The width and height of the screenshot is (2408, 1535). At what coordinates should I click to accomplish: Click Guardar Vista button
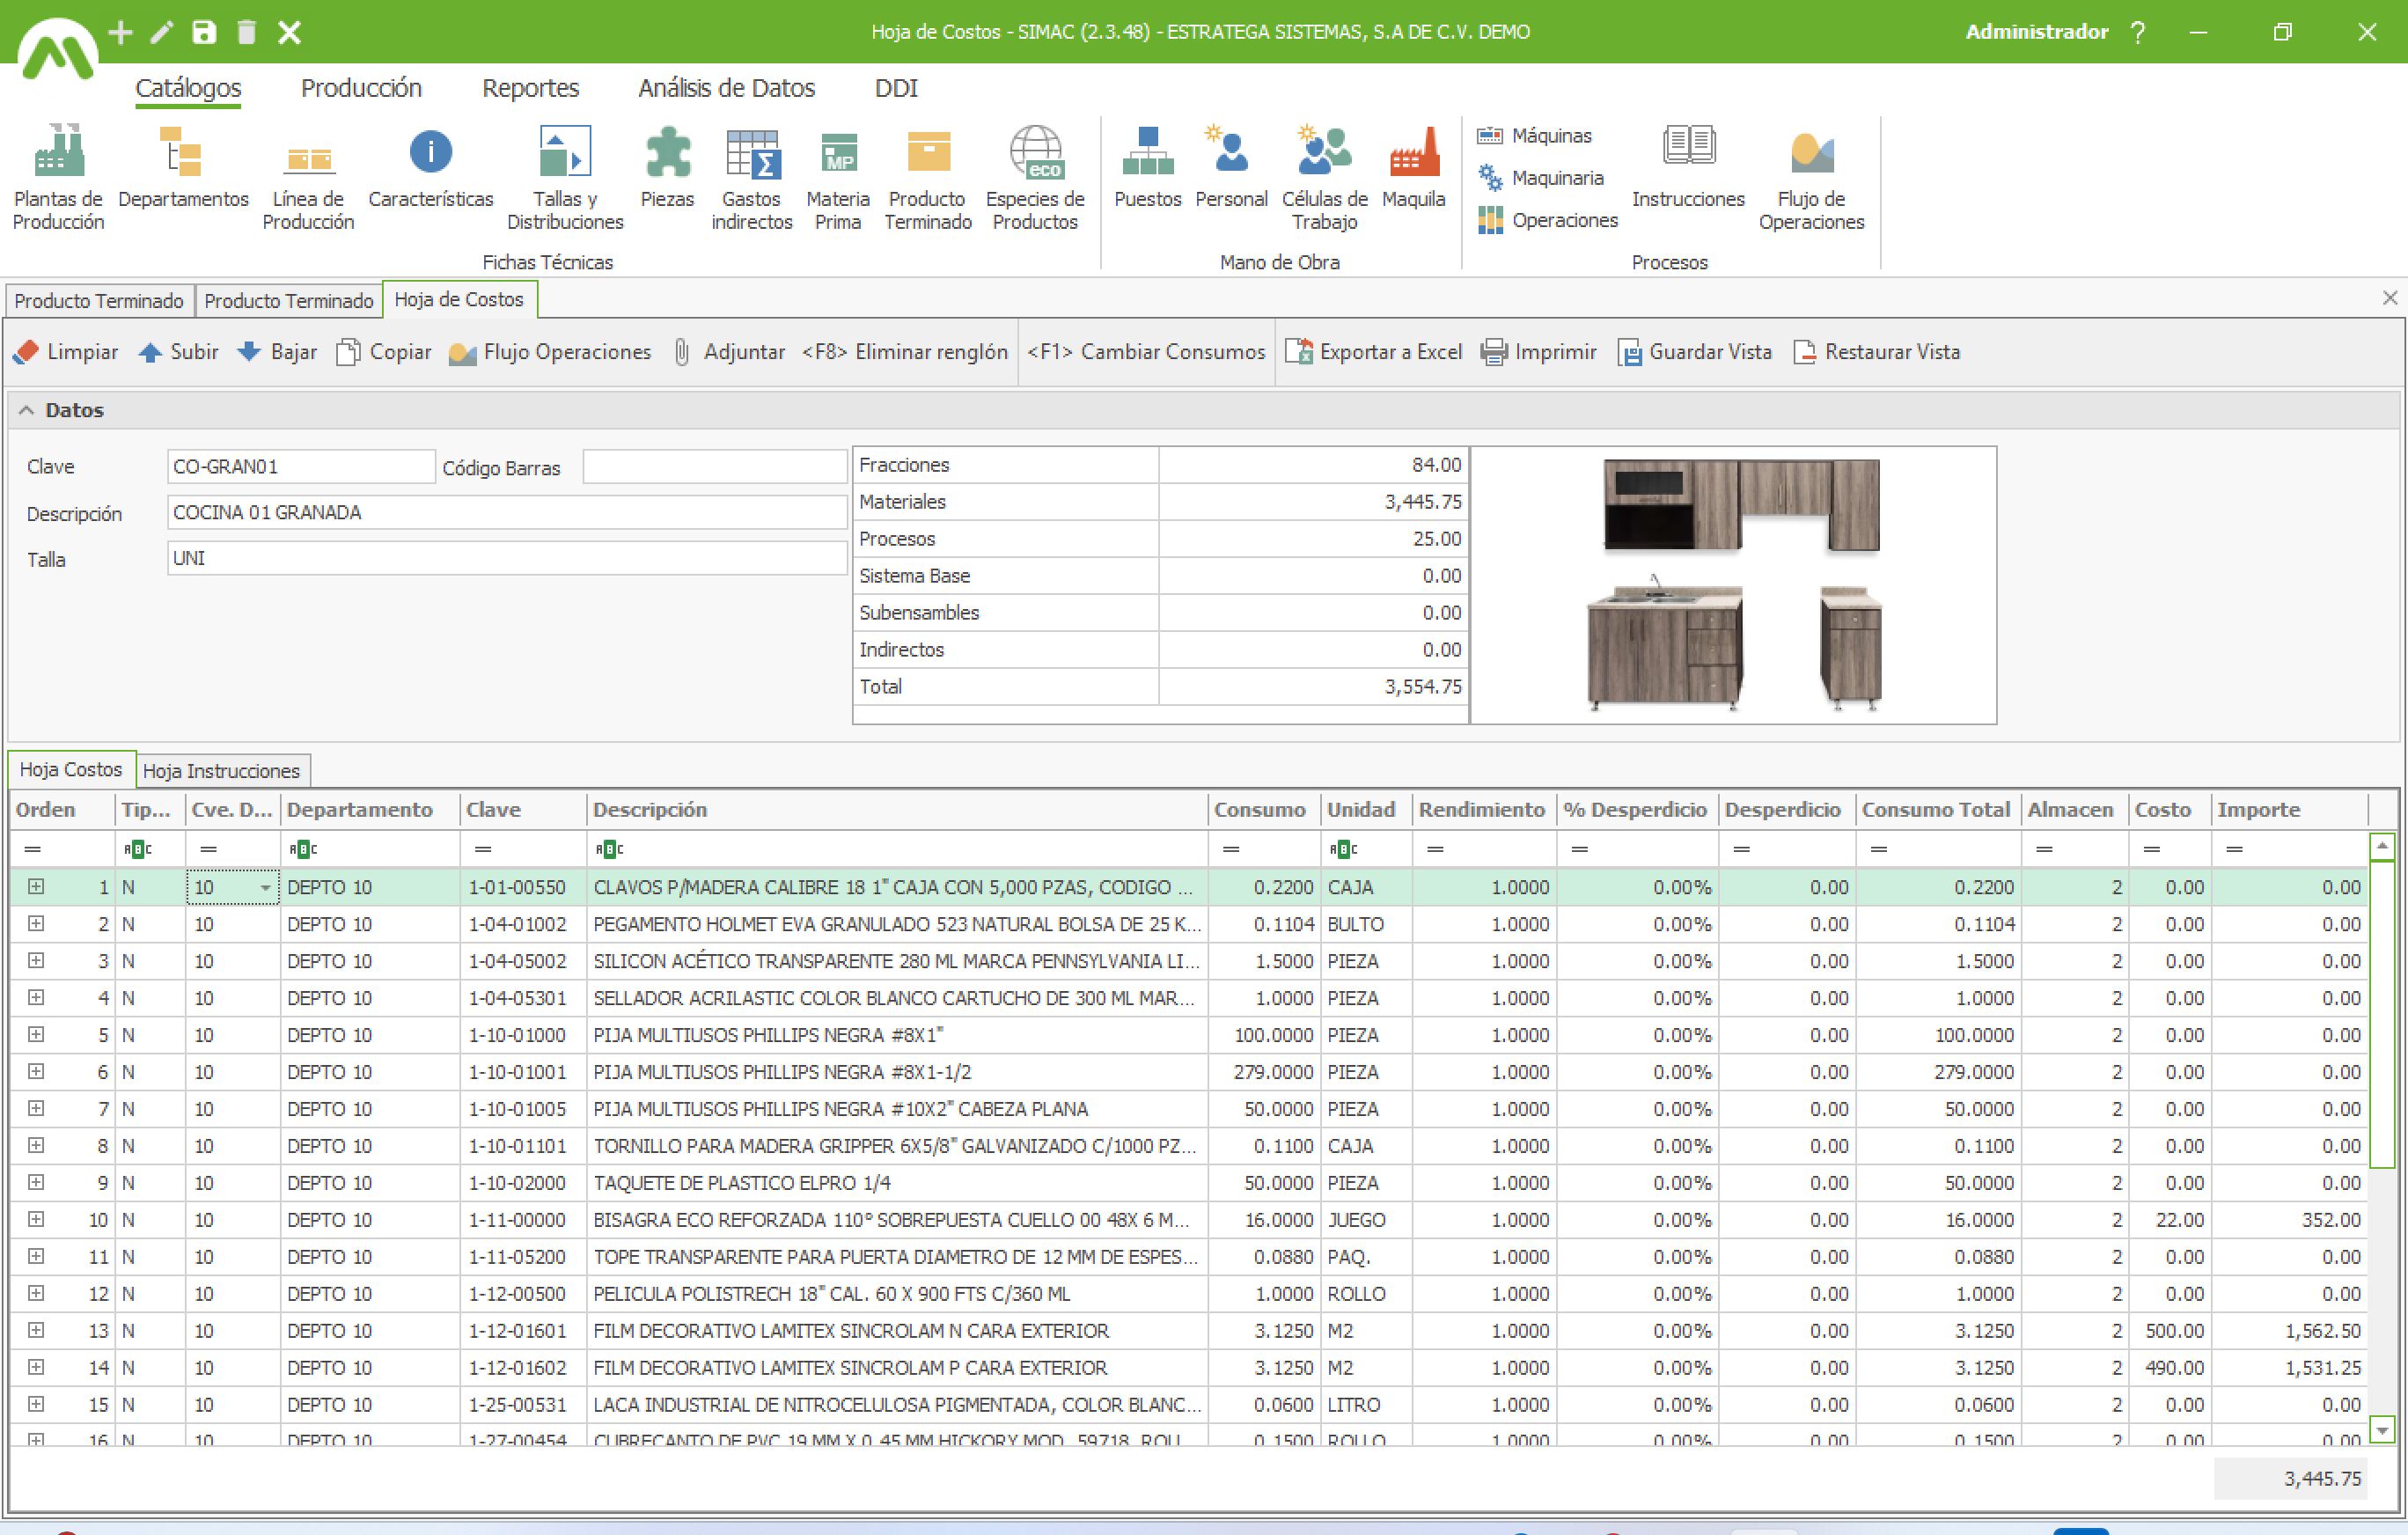pos(1694,352)
